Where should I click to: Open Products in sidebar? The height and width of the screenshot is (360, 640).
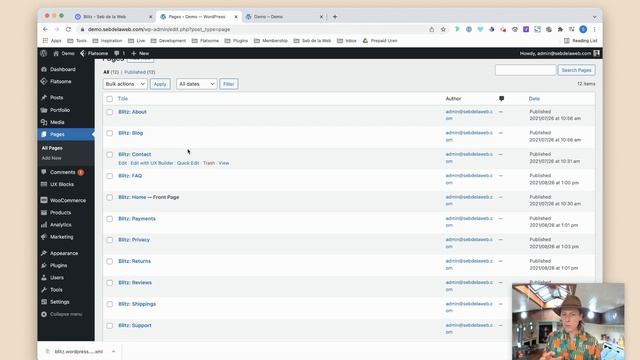tap(60, 213)
